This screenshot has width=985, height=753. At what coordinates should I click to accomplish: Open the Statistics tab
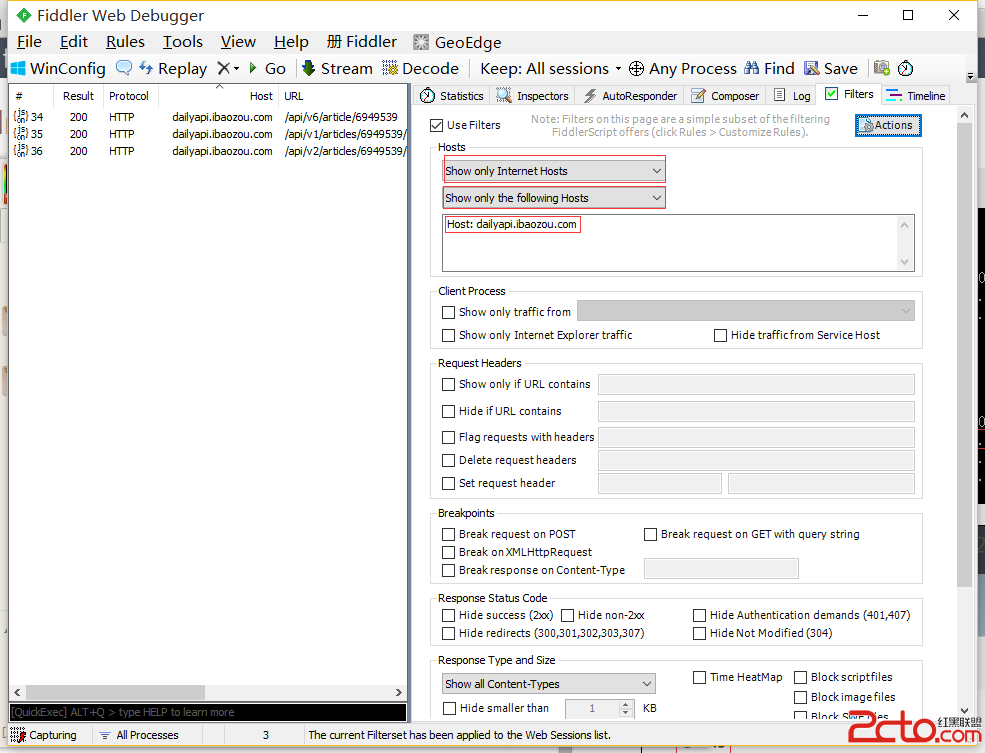(452, 95)
